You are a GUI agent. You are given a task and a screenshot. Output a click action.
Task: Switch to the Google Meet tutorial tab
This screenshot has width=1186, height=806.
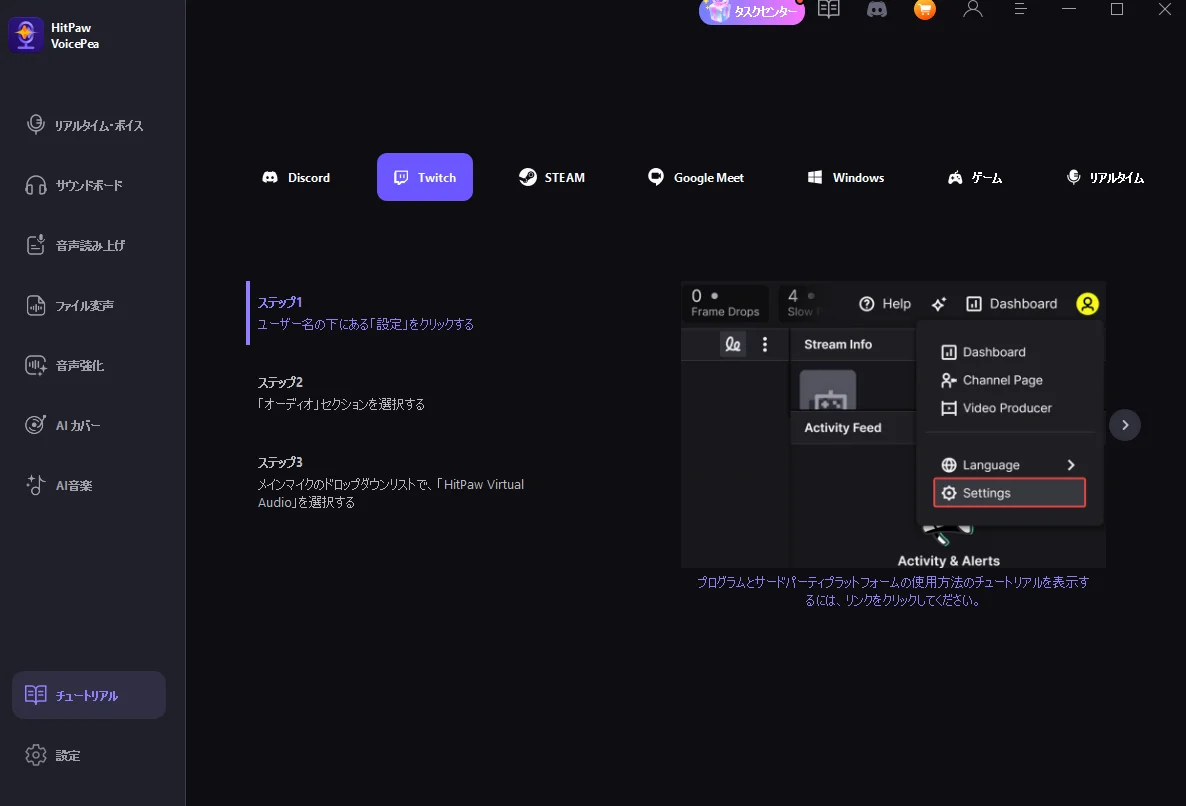[x=696, y=177]
